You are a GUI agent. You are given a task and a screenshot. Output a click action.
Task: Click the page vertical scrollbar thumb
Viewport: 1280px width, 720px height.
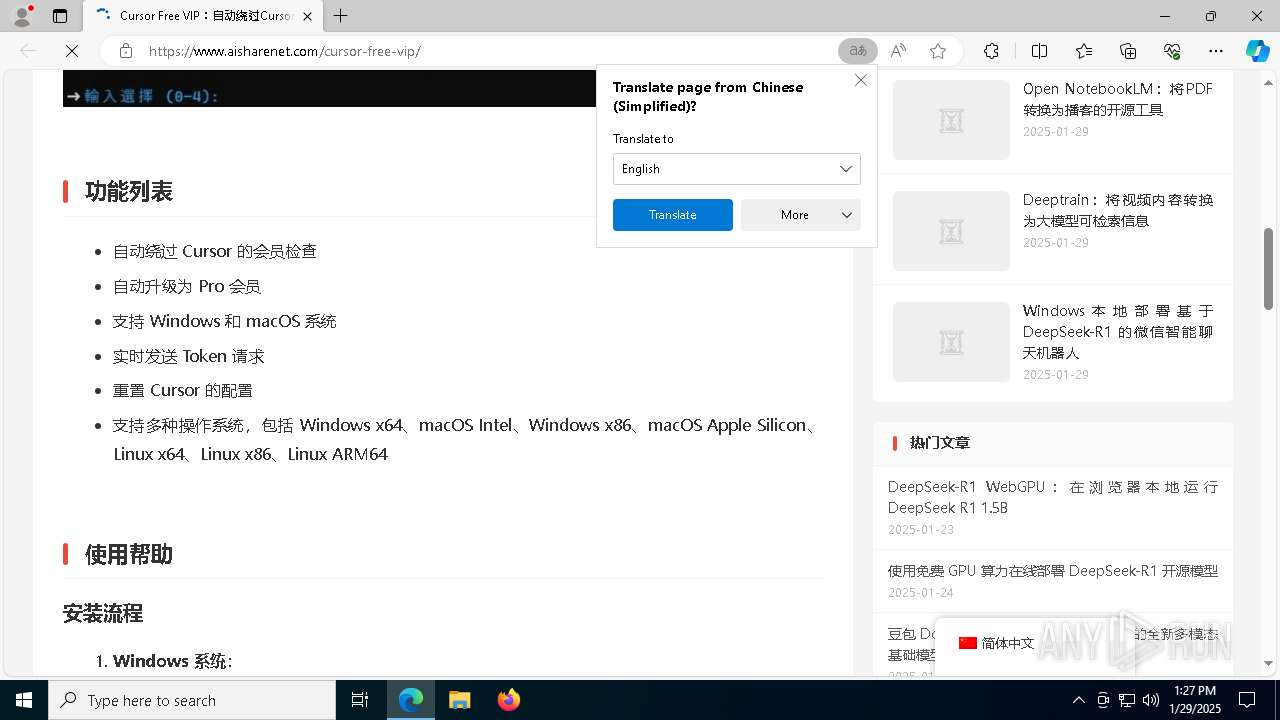[1269, 268]
